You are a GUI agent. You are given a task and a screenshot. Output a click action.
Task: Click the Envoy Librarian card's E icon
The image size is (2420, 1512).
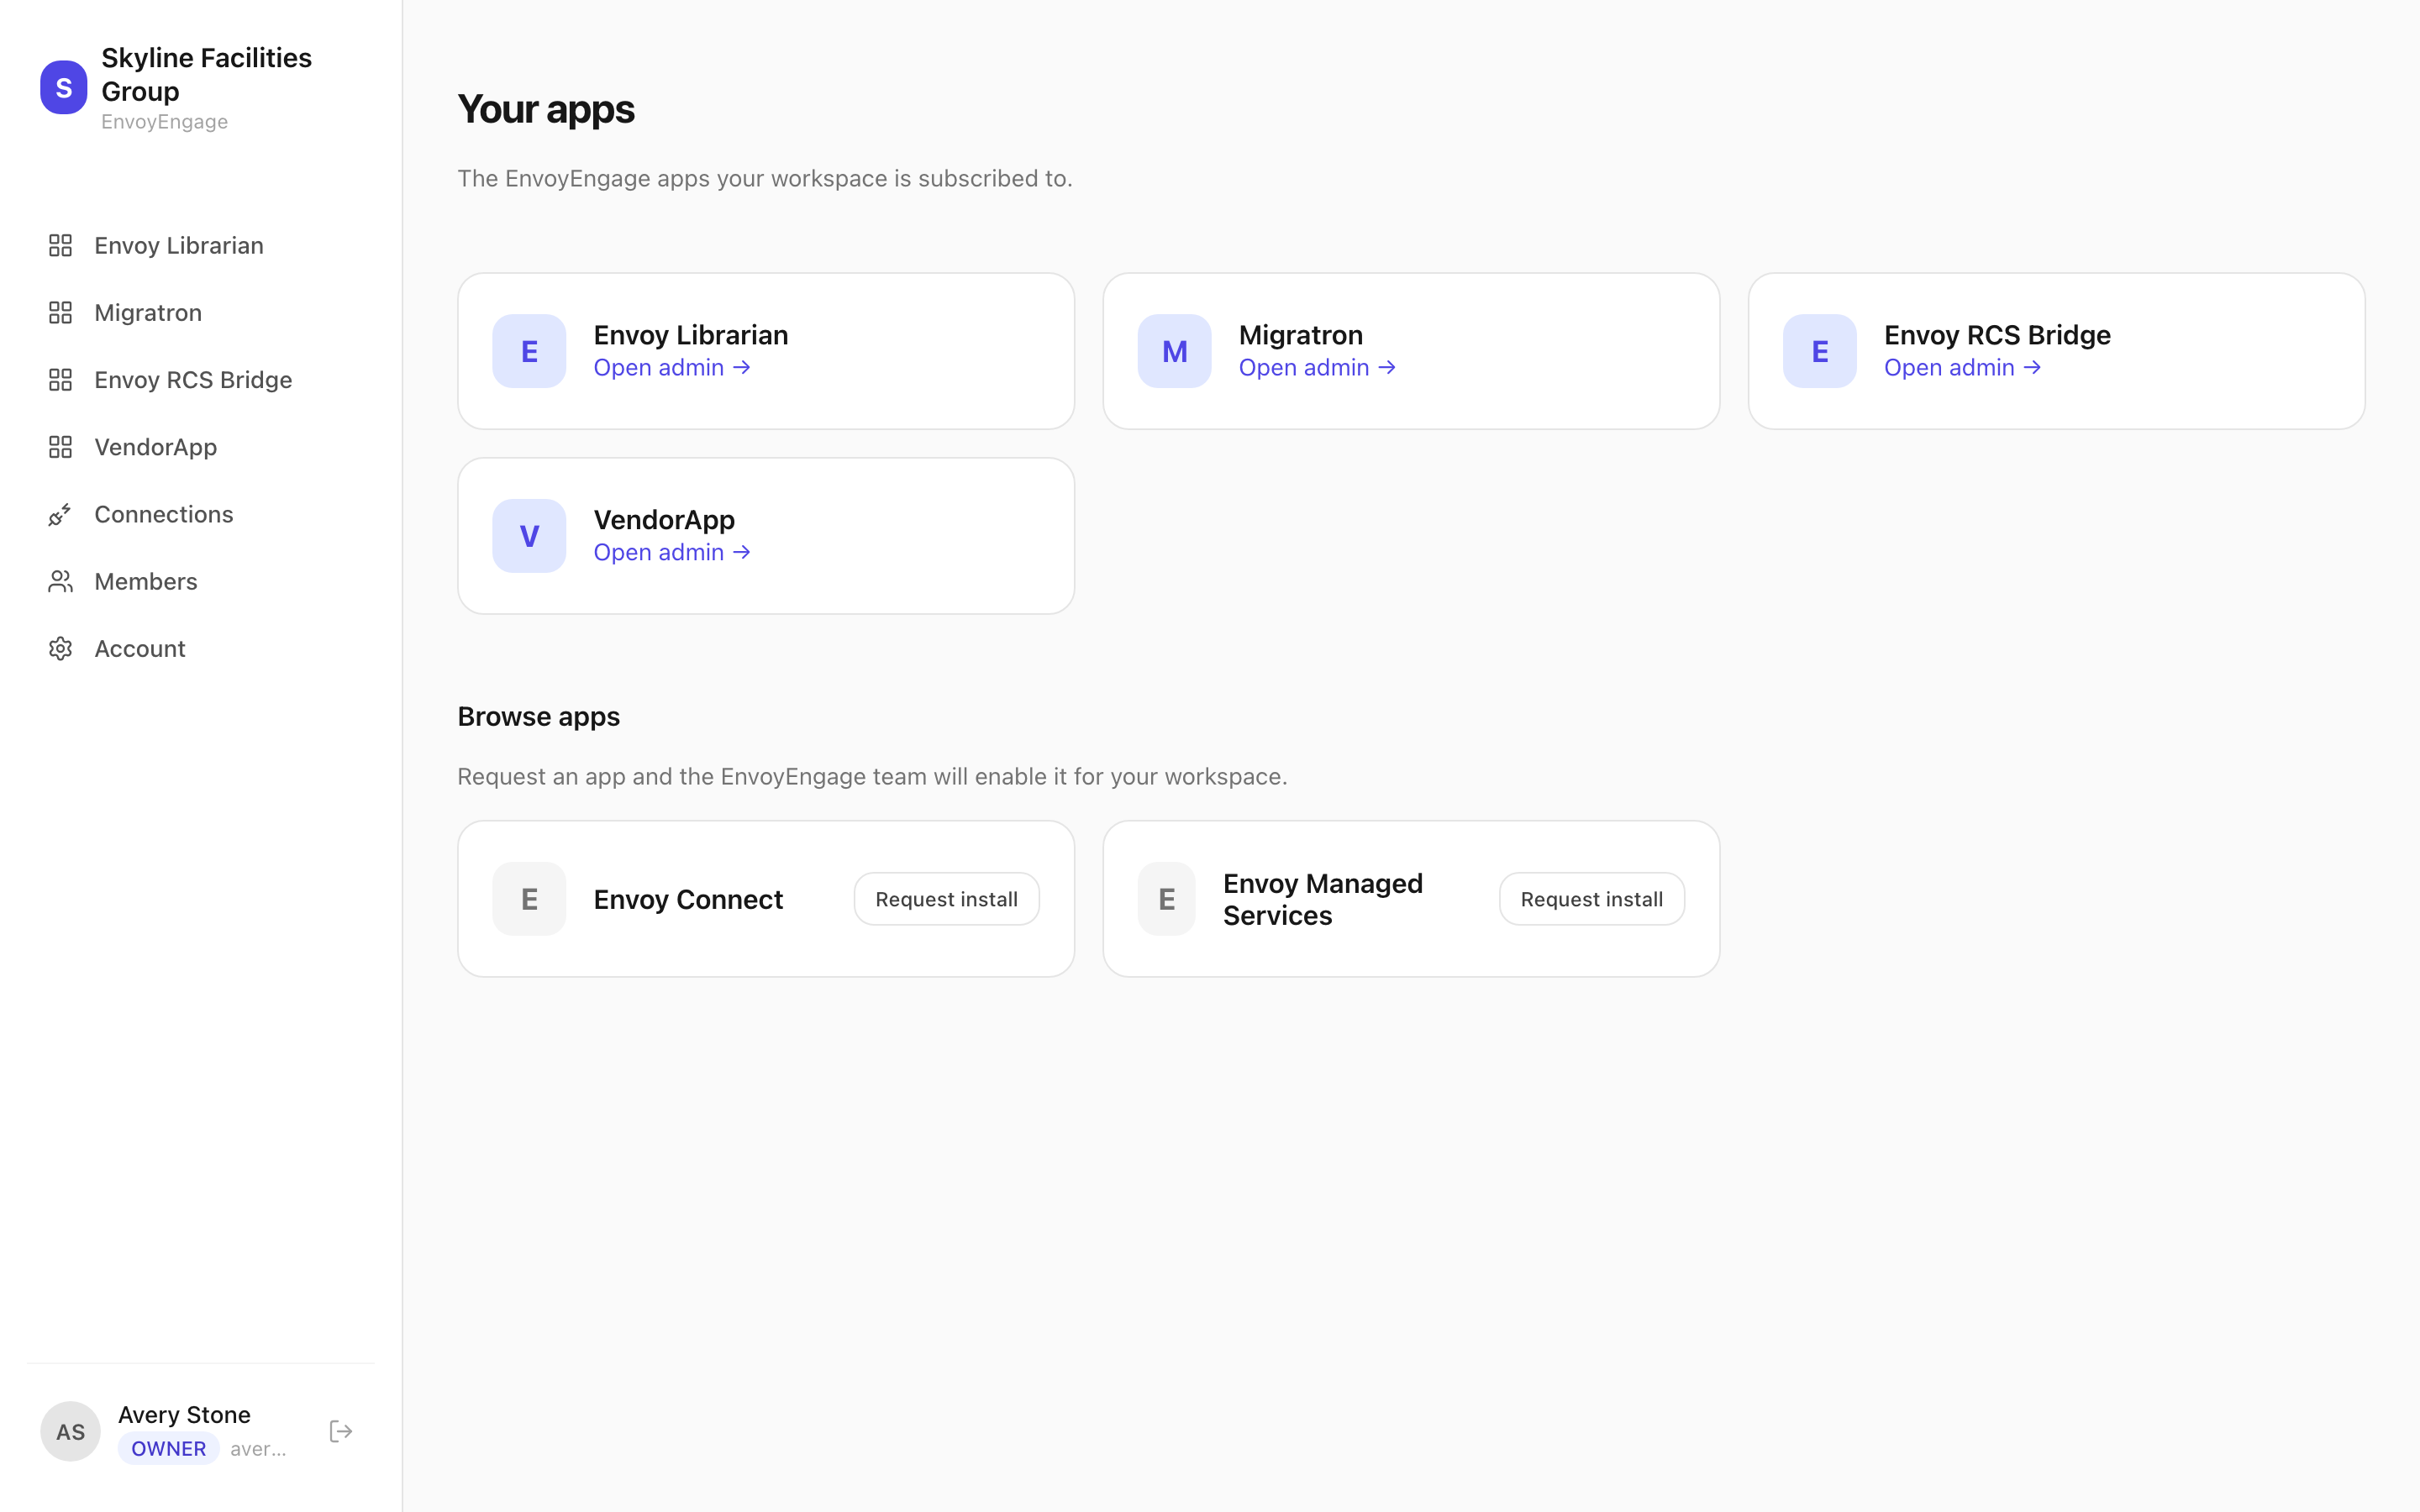pos(529,351)
